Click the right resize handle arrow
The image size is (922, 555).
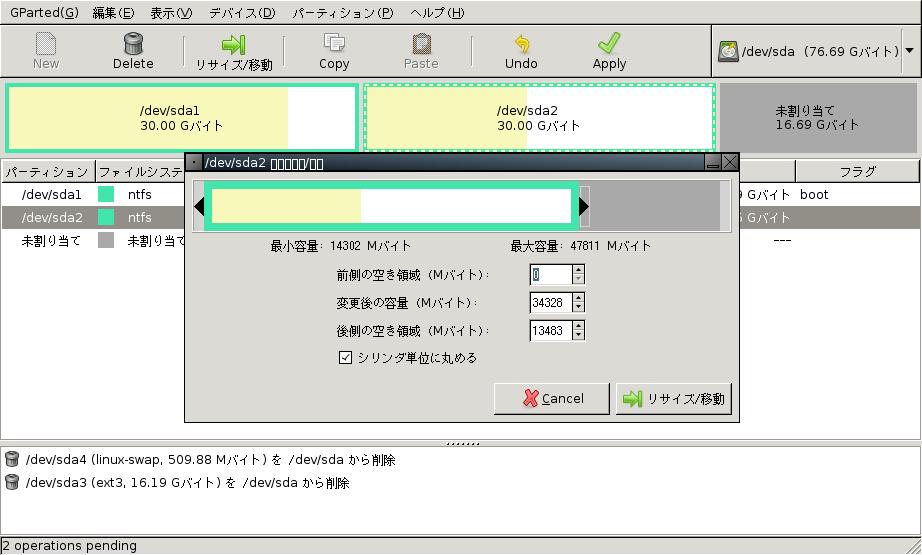coord(584,207)
